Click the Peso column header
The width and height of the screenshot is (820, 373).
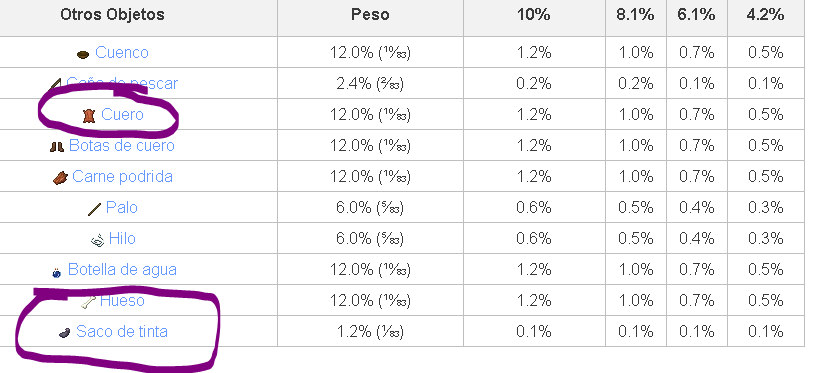click(370, 14)
